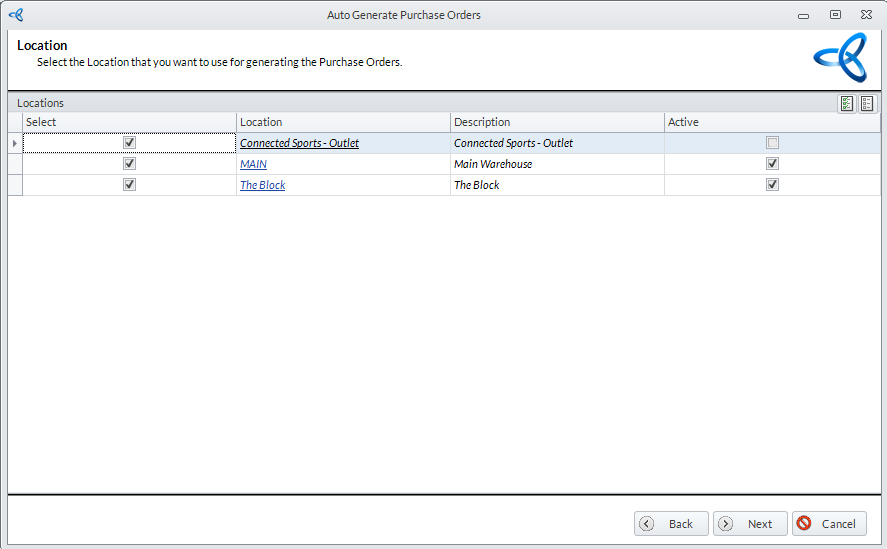Go Back to the previous wizard step
The width and height of the screenshot is (887, 549).
(x=671, y=524)
